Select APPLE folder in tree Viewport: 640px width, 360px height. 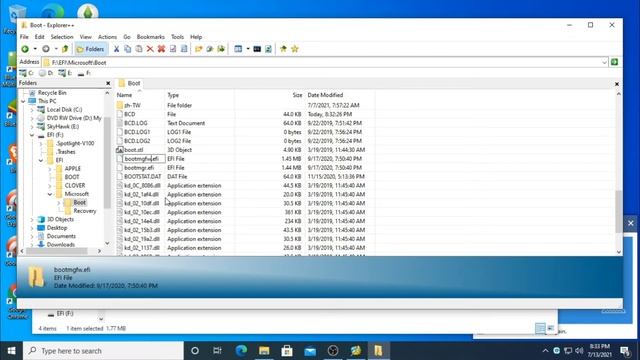pos(73,169)
